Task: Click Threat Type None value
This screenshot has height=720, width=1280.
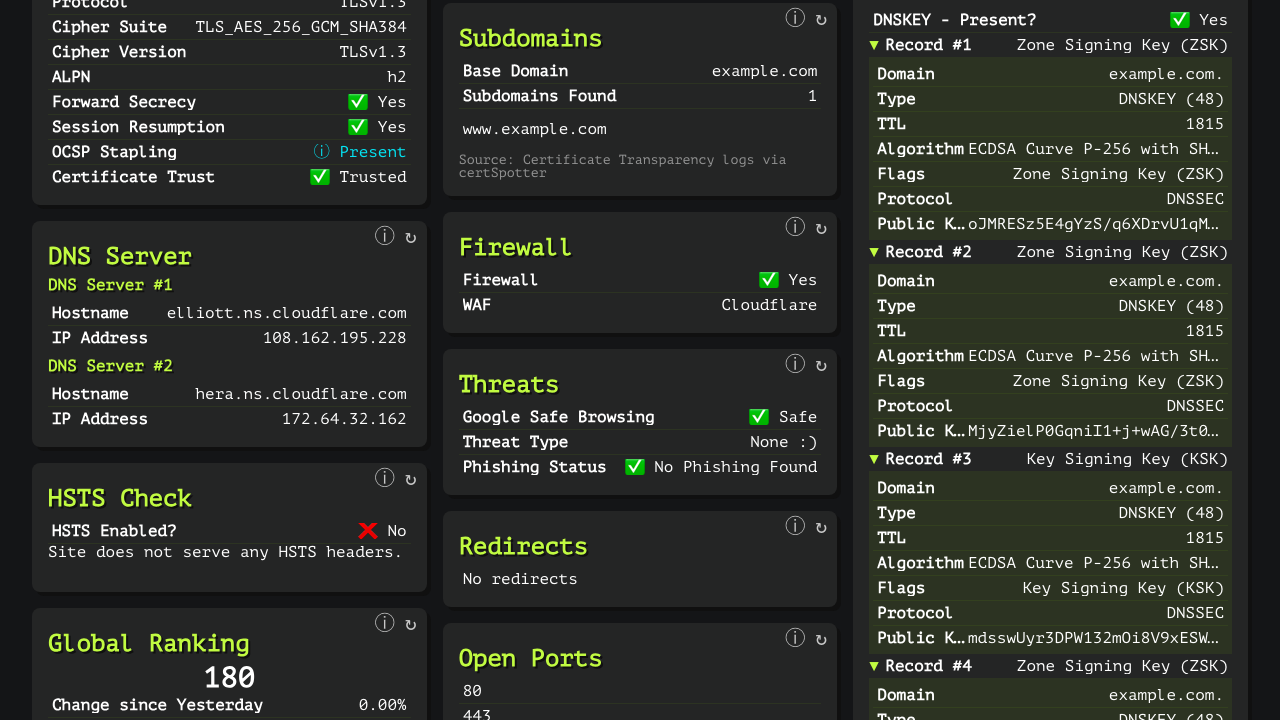Action: click(x=784, y=442)
